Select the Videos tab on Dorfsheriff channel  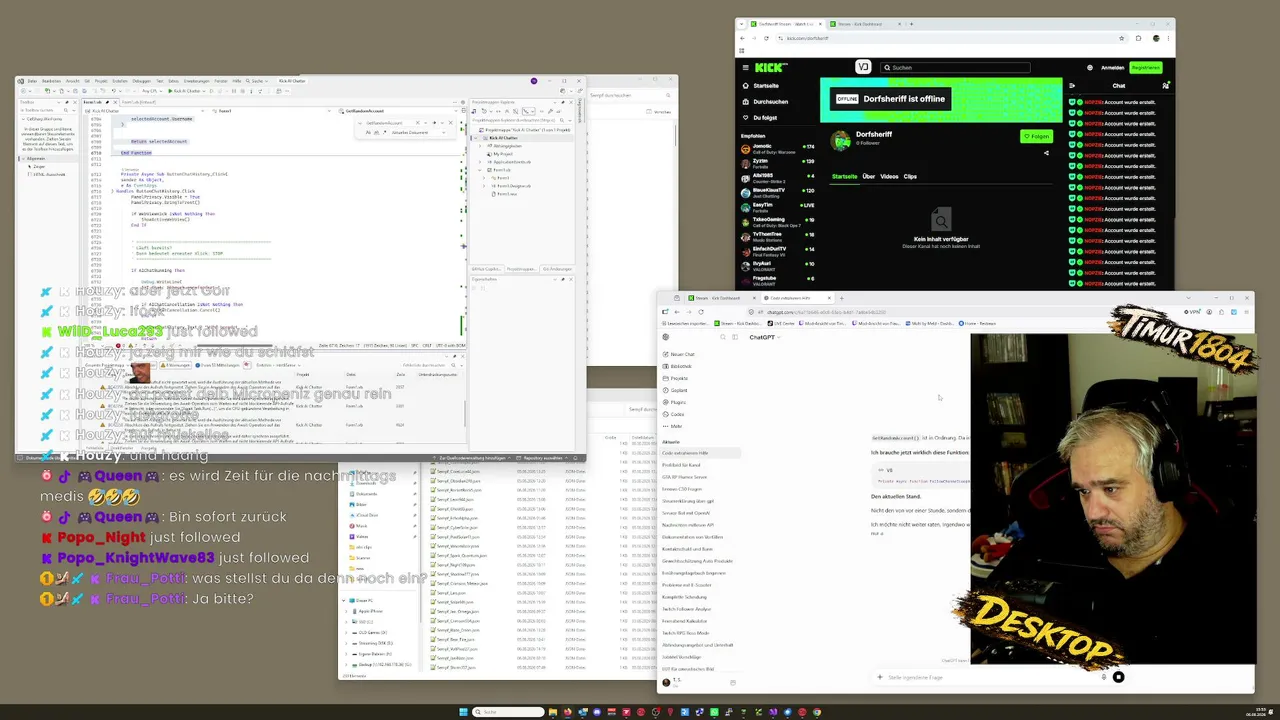(889, 176)
